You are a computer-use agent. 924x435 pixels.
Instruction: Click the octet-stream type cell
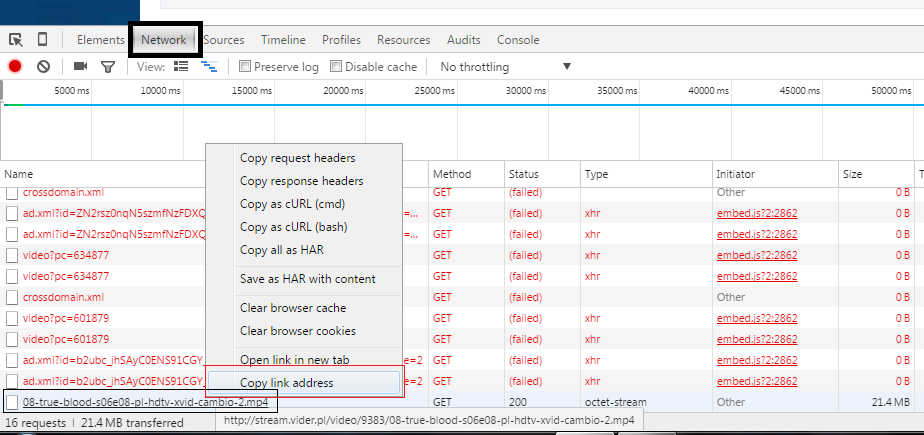tap(615, 403)
